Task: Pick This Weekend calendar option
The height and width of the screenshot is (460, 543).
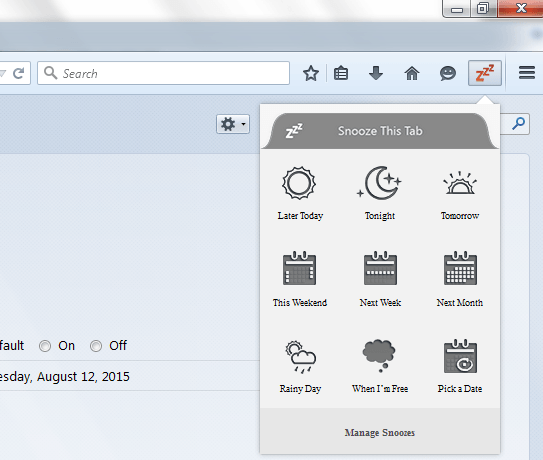Action: (300, 279)
